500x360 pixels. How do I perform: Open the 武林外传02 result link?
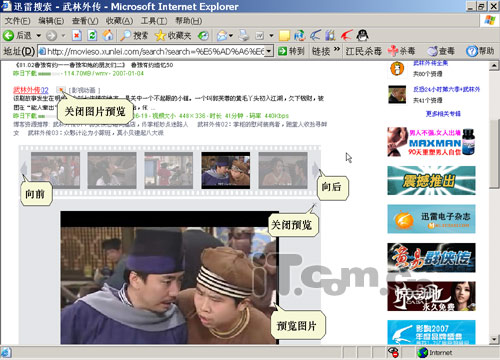pyautogui.click(x=31, y=90)
